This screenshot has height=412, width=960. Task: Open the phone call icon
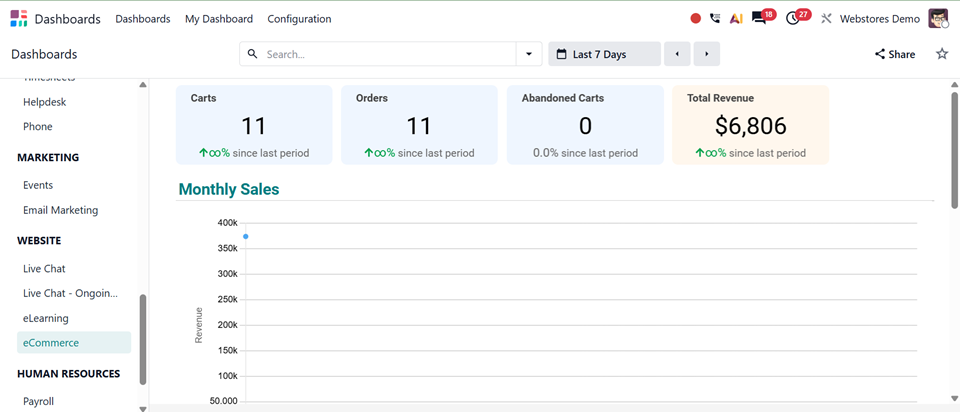(714, 18)
